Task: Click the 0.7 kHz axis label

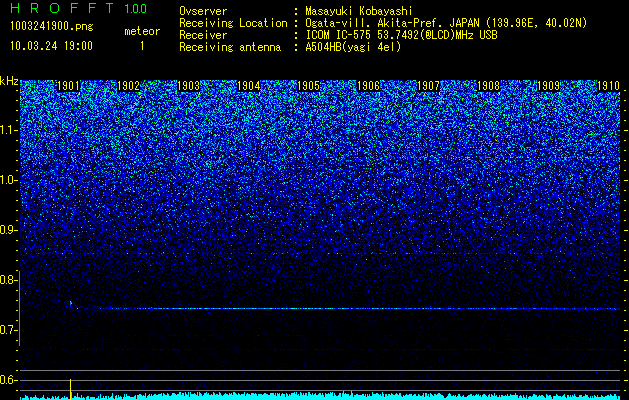Action: coord(8,330)
